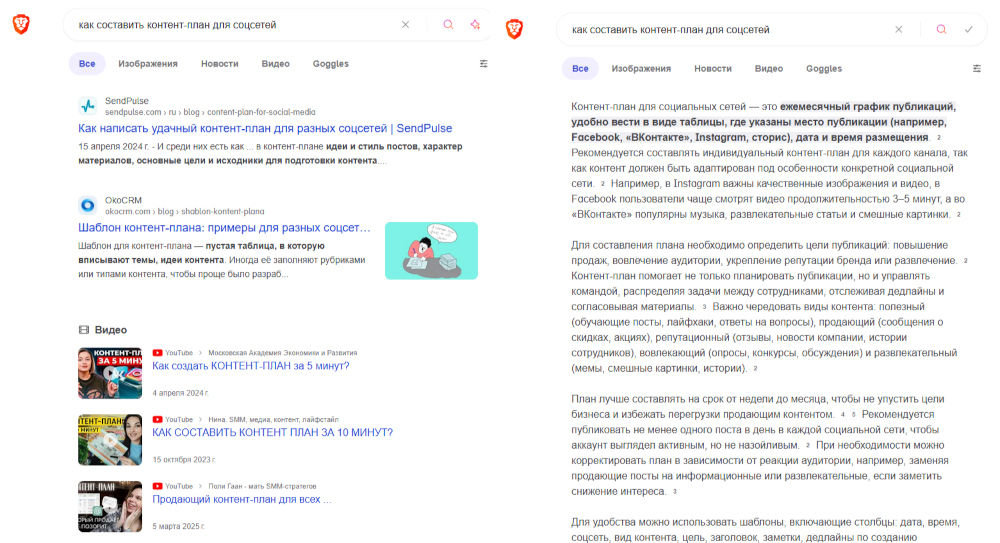Clear the search query in the left window
The image size is (1000, 543).
[x=406, y=25]
